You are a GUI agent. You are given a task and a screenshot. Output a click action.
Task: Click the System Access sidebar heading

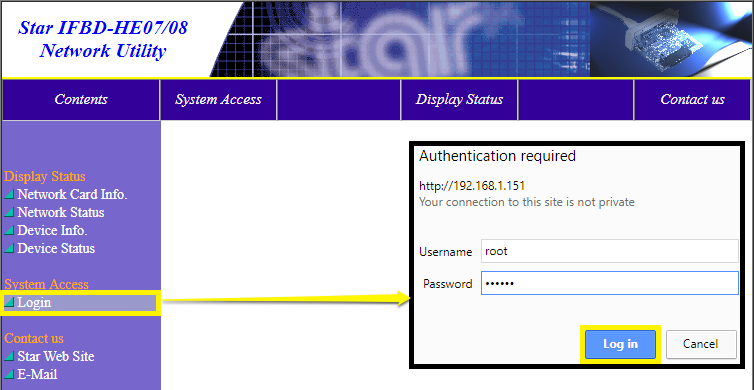(47, 285)
